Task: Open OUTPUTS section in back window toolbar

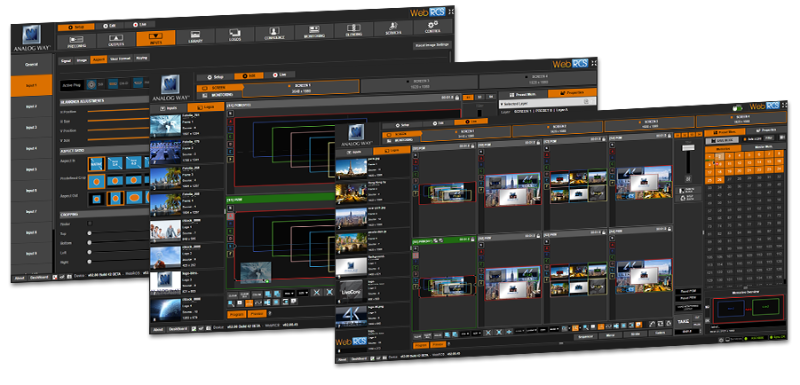Action: [x=116, y=39]
